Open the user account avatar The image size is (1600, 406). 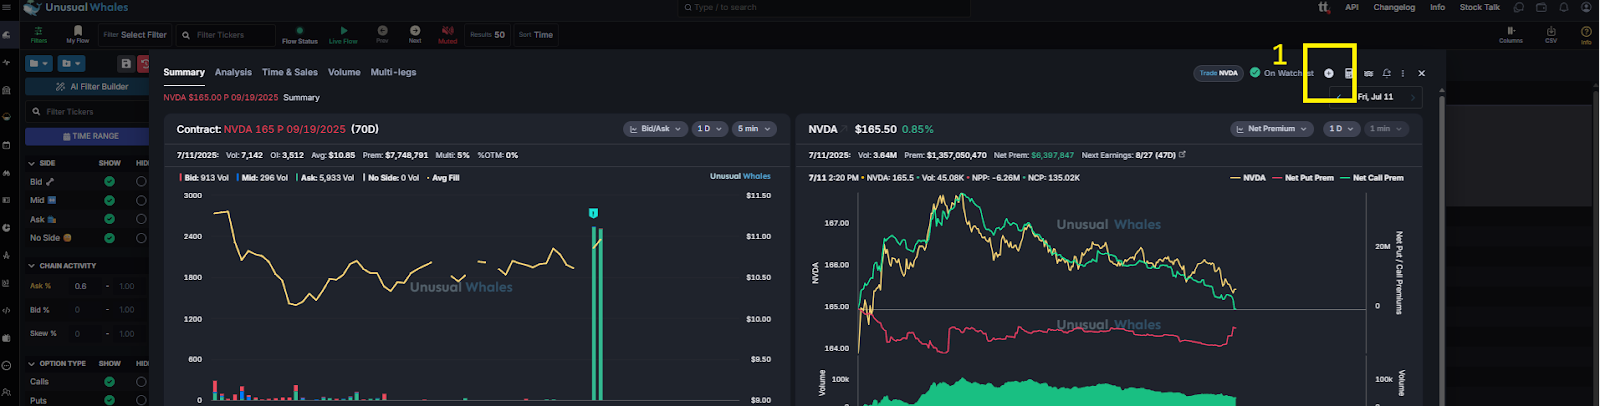click(x=1586, y=7)
